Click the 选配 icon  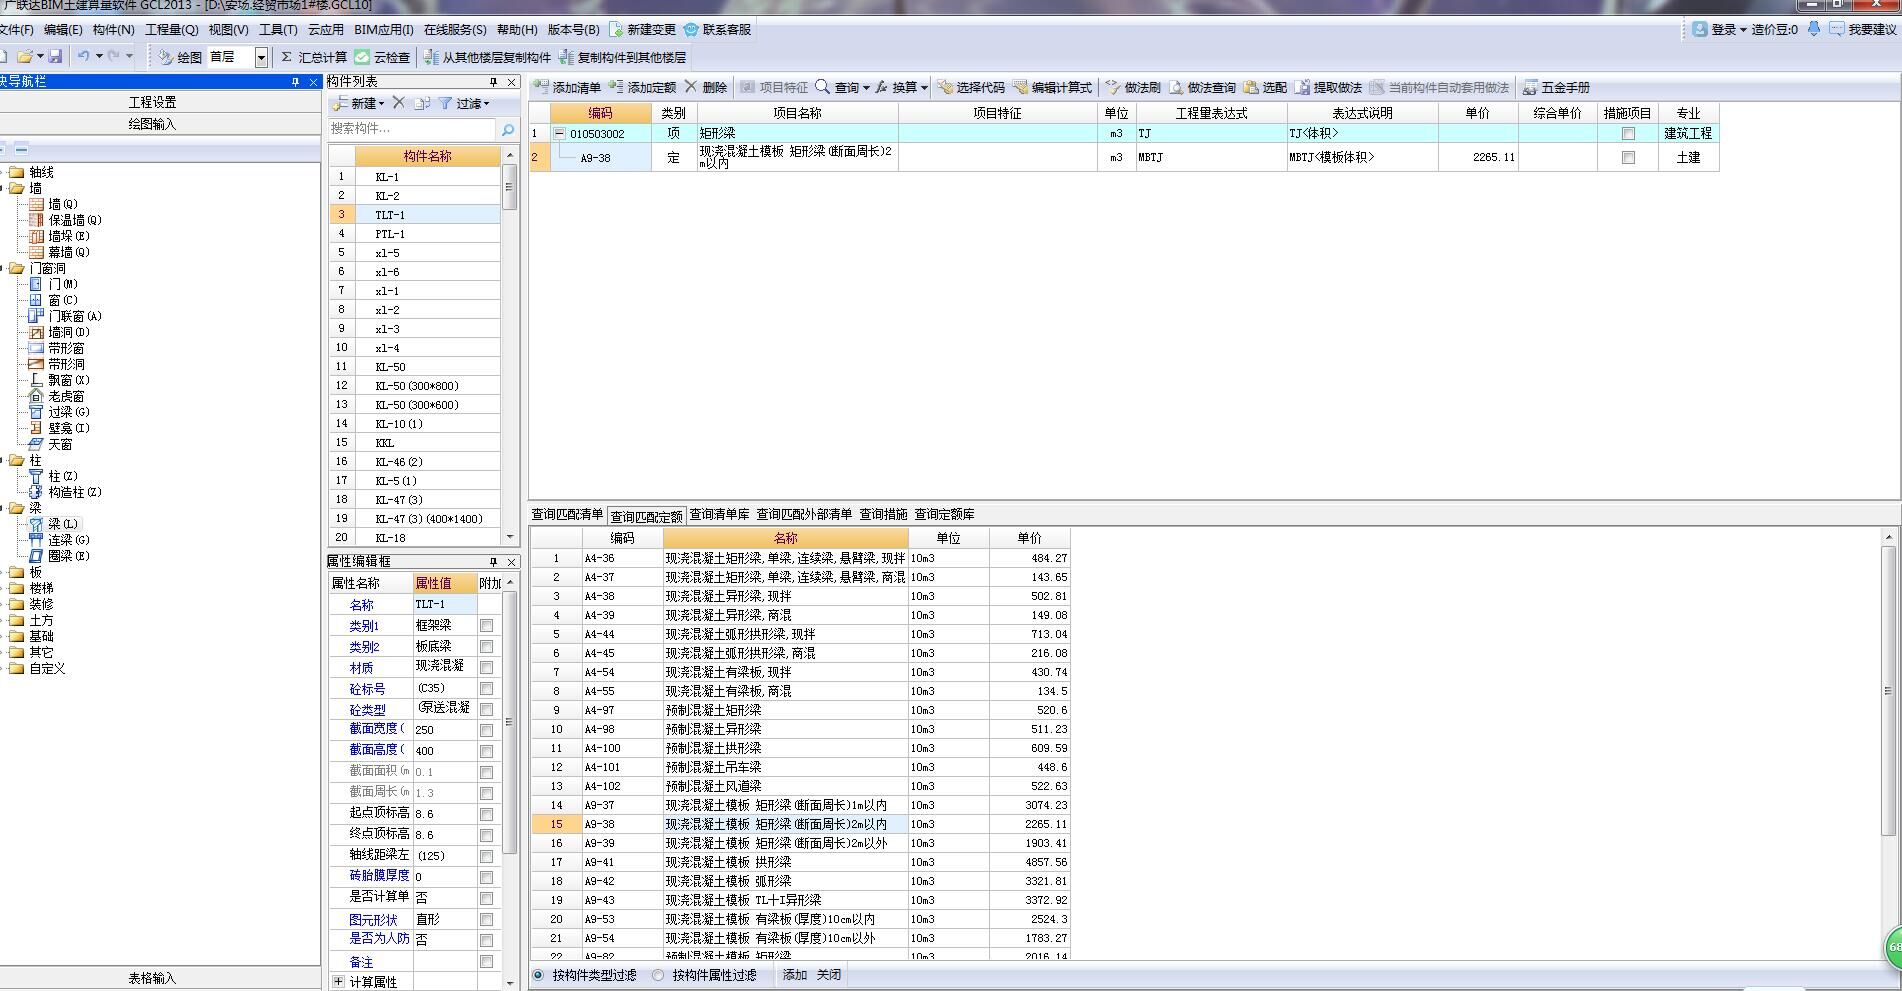coord(1251,87)
